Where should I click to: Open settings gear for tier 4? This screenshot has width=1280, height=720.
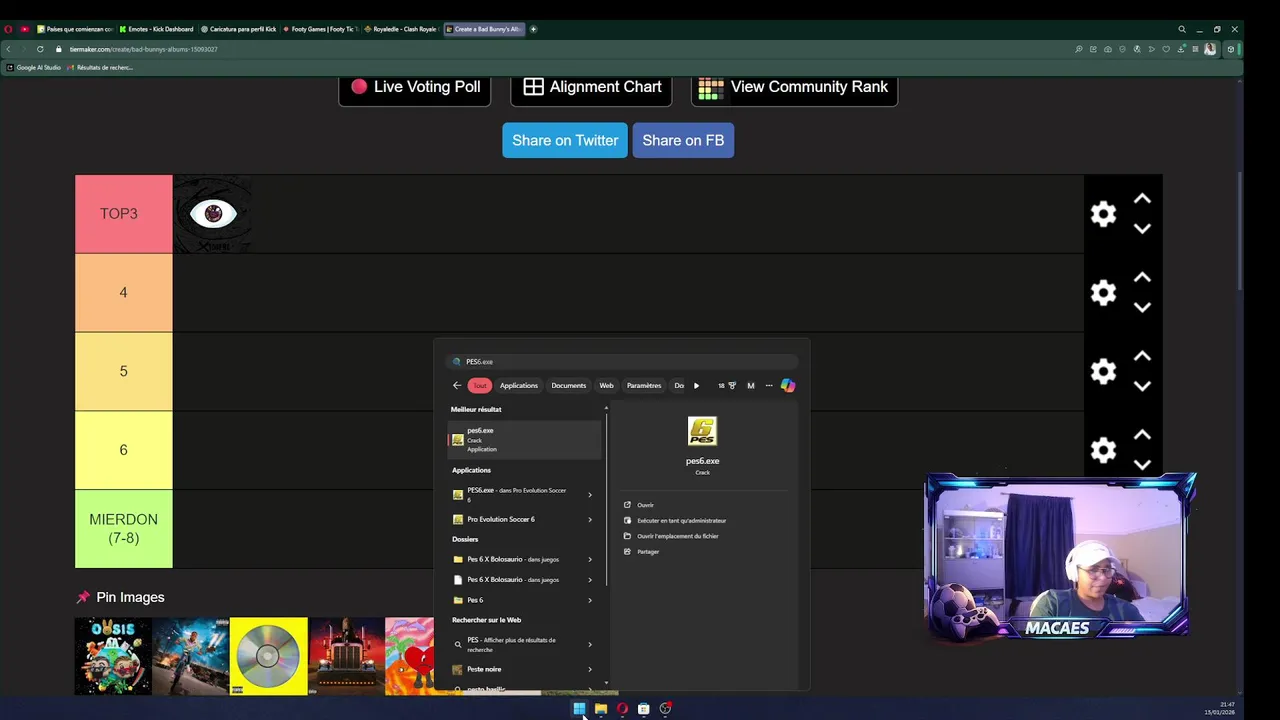point(1103,293)
